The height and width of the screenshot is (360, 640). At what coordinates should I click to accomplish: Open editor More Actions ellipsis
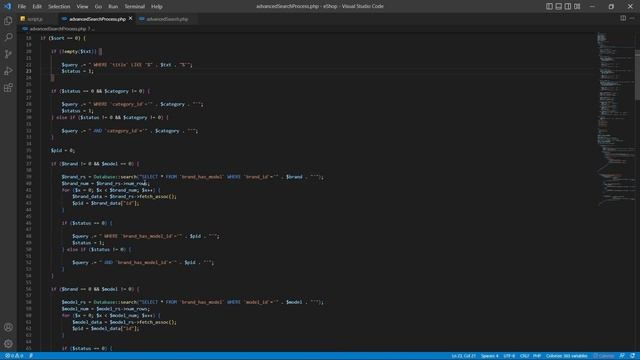click(632, 18)
